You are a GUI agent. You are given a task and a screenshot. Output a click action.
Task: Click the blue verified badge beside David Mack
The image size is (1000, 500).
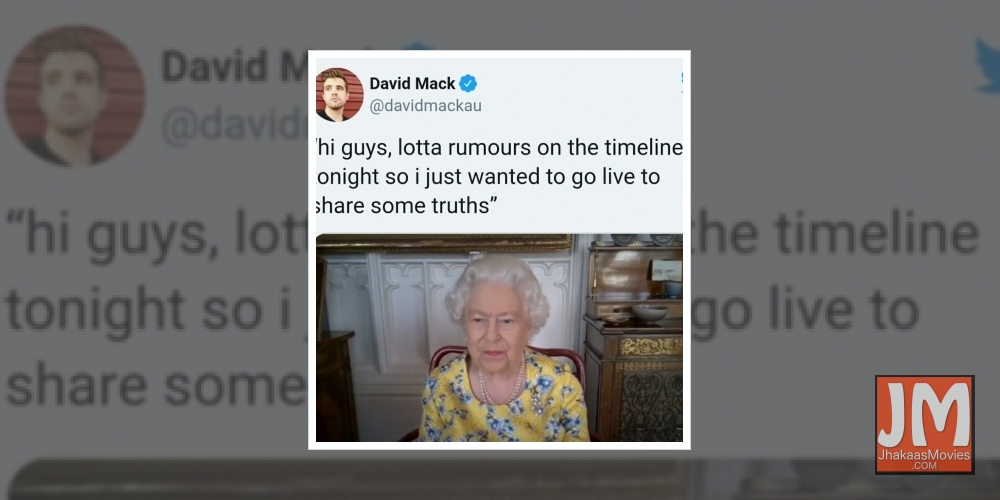(x=468, y=84)
